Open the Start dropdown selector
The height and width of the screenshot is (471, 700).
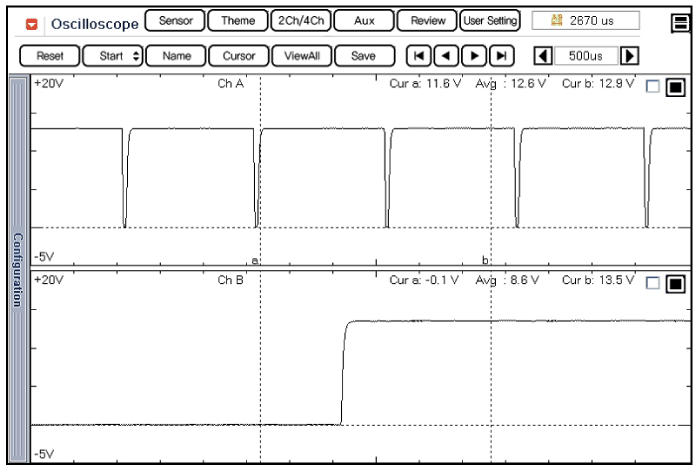pos(111,57)
